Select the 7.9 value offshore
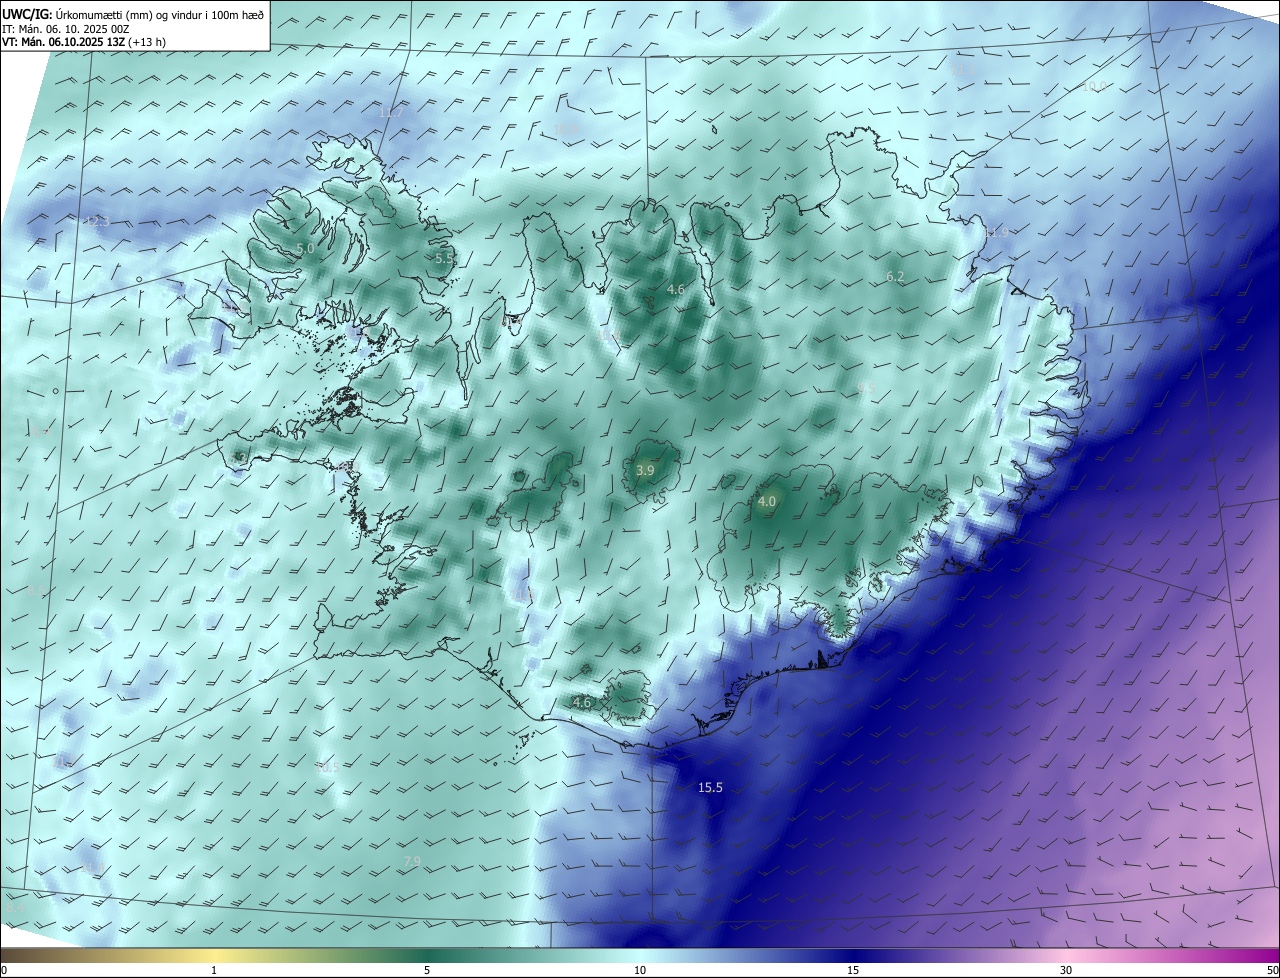Viewport: 1280px width, 978px height. tap(412, 861)
